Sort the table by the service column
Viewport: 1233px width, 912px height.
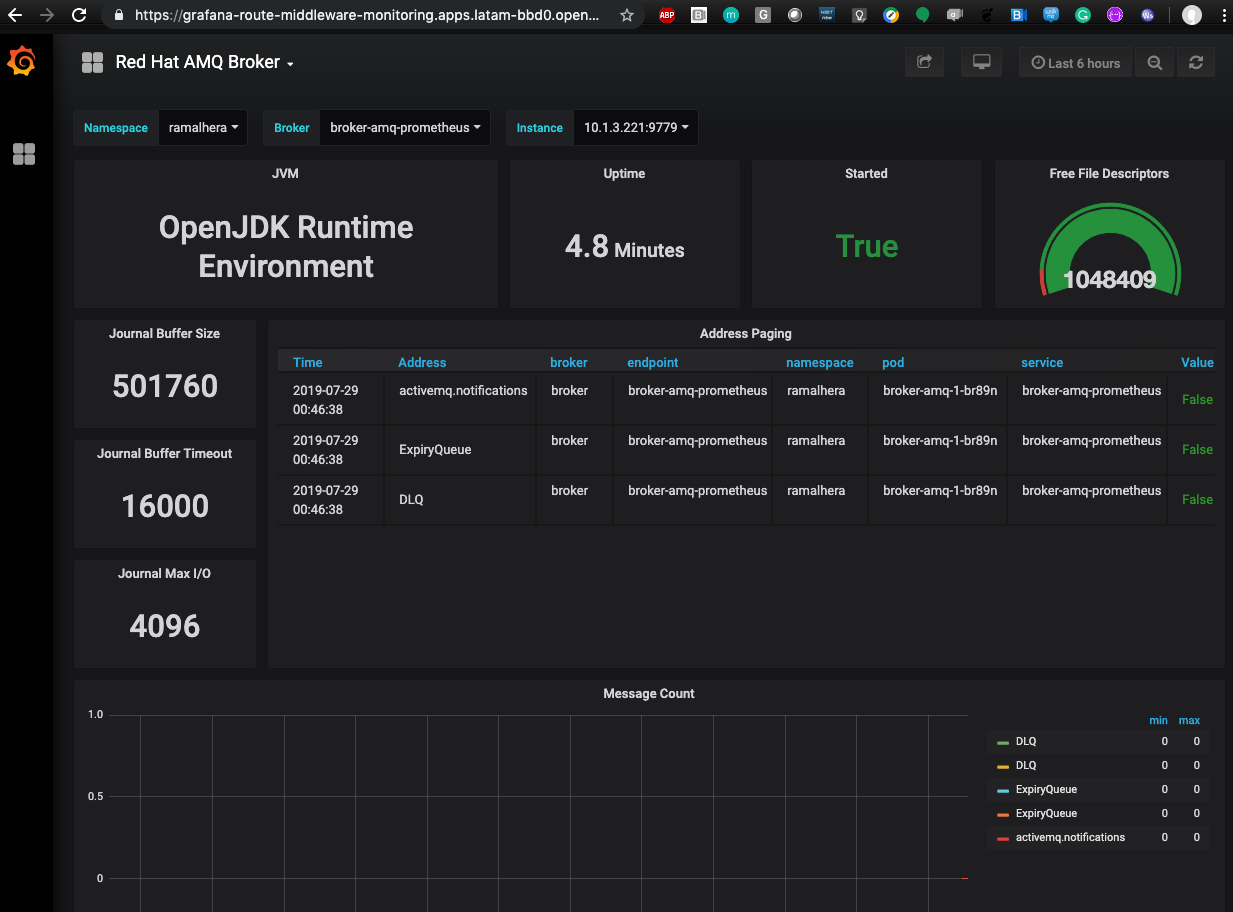click(x=1042, y=362)
